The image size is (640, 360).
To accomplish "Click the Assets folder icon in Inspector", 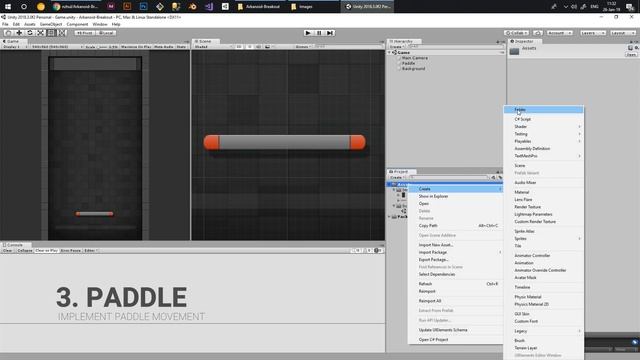I will coord(514,51).
